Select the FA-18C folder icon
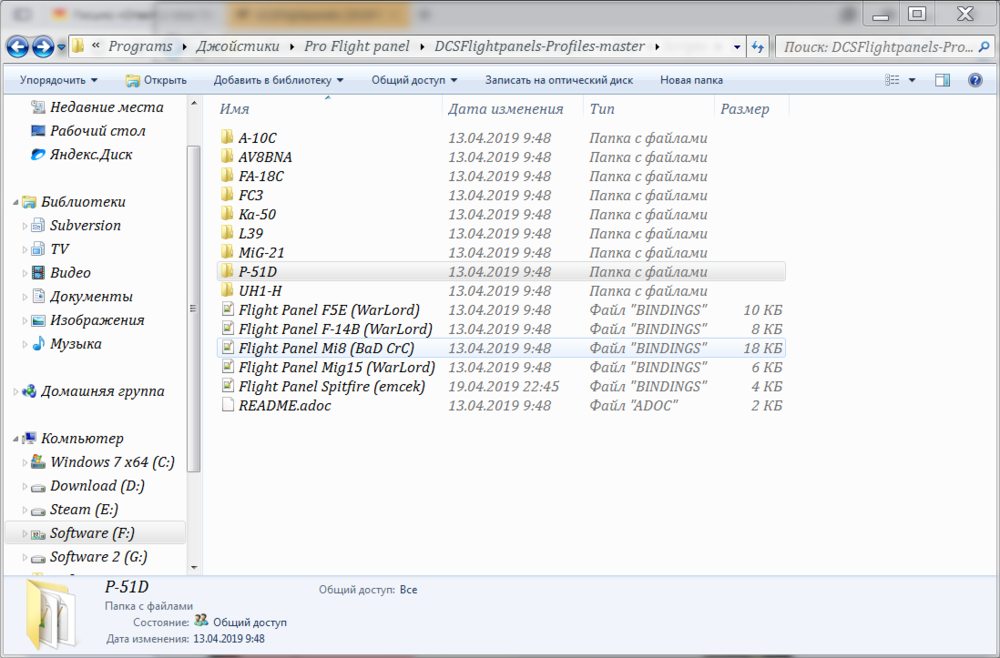The width and height of the screenshot is (1000, 658). [227, 175]
